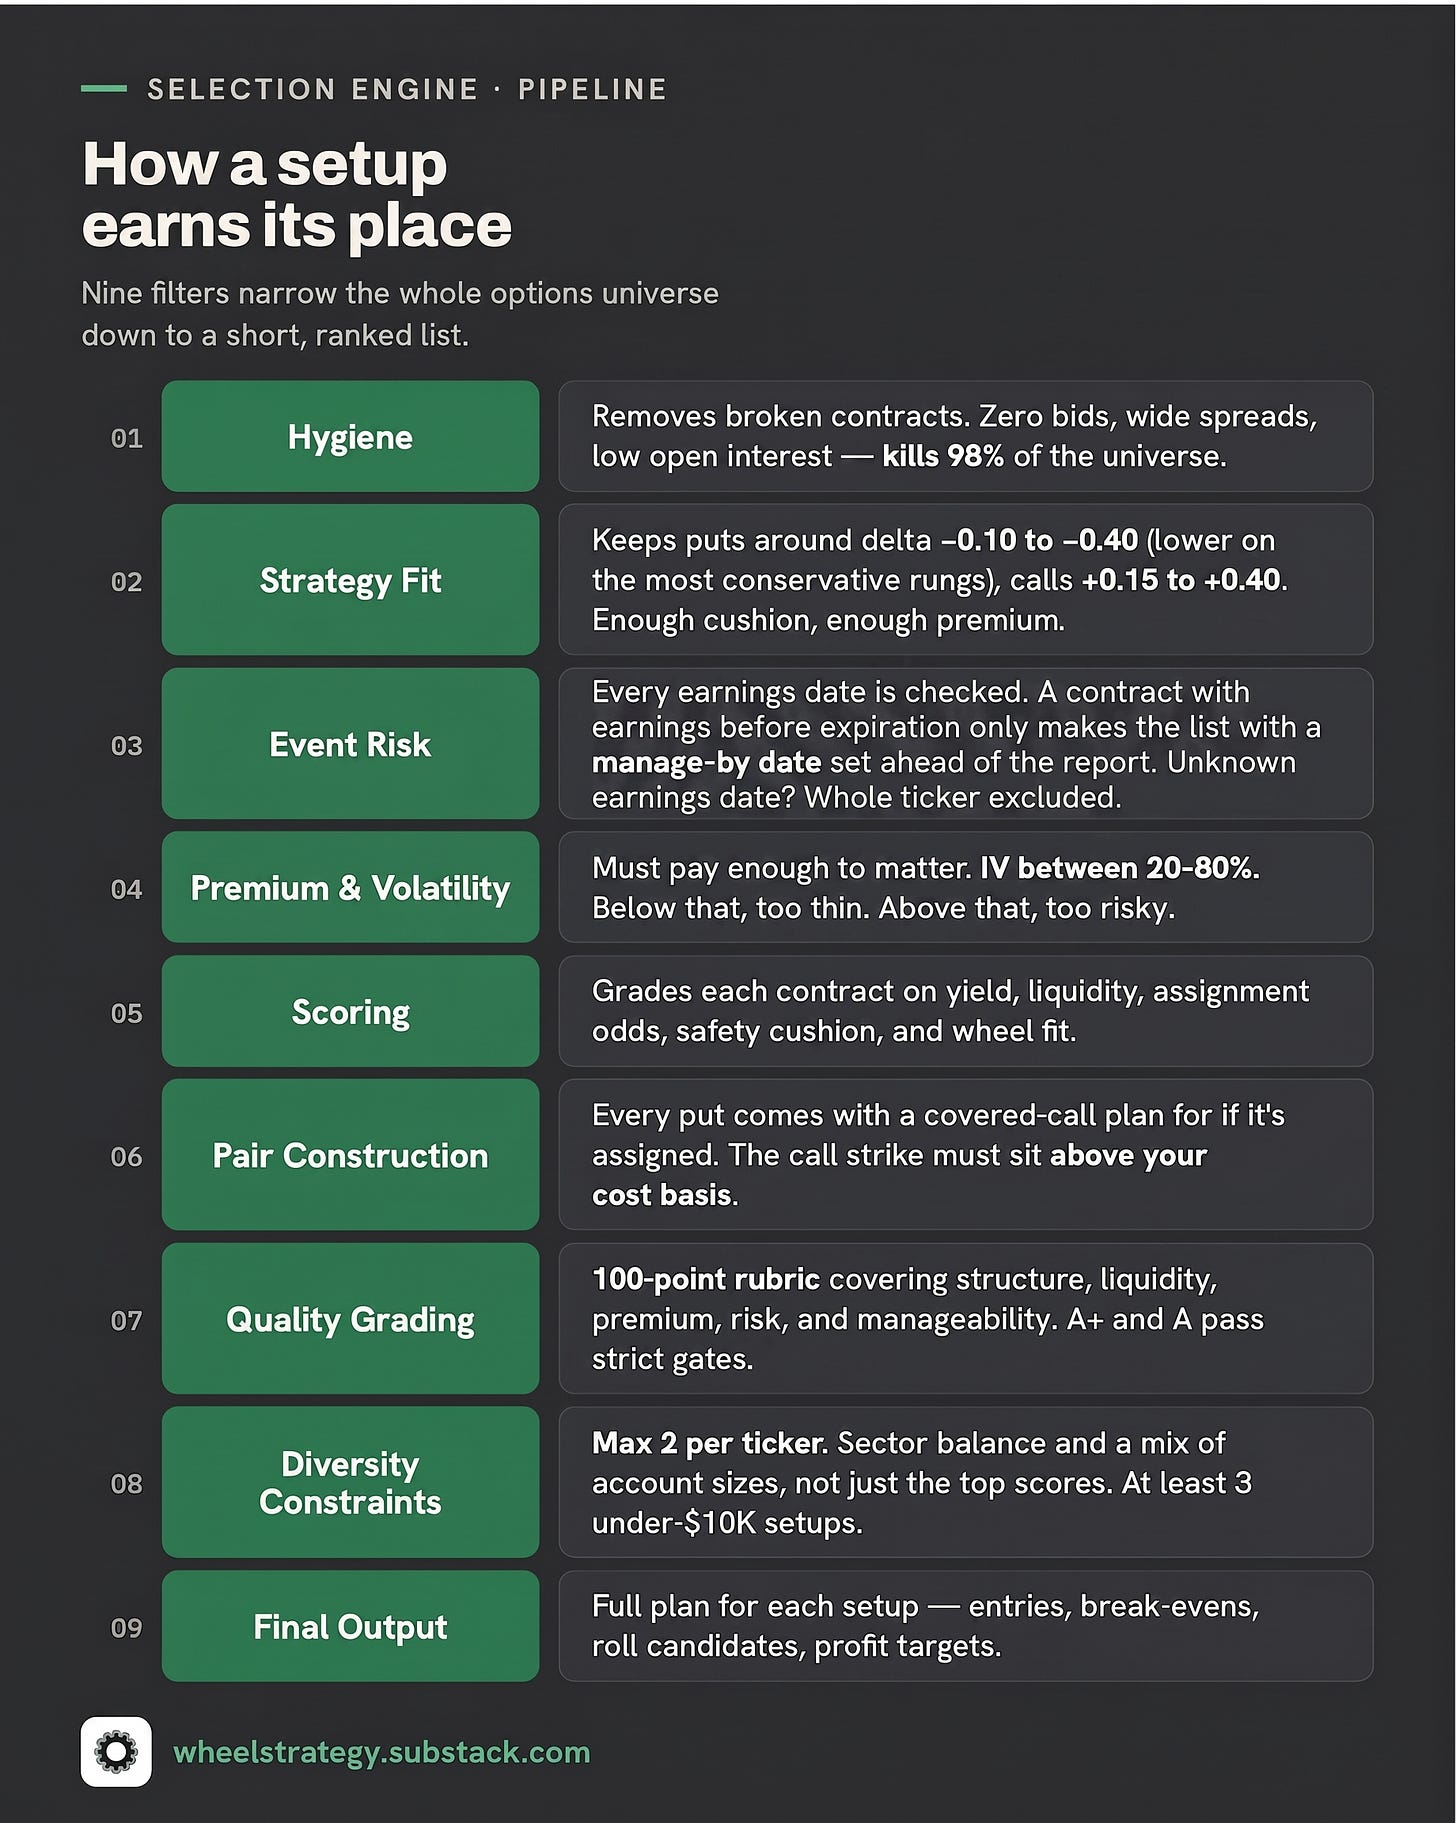Click the step number 05 label
The image size is (1456, 1823).
127,1013
